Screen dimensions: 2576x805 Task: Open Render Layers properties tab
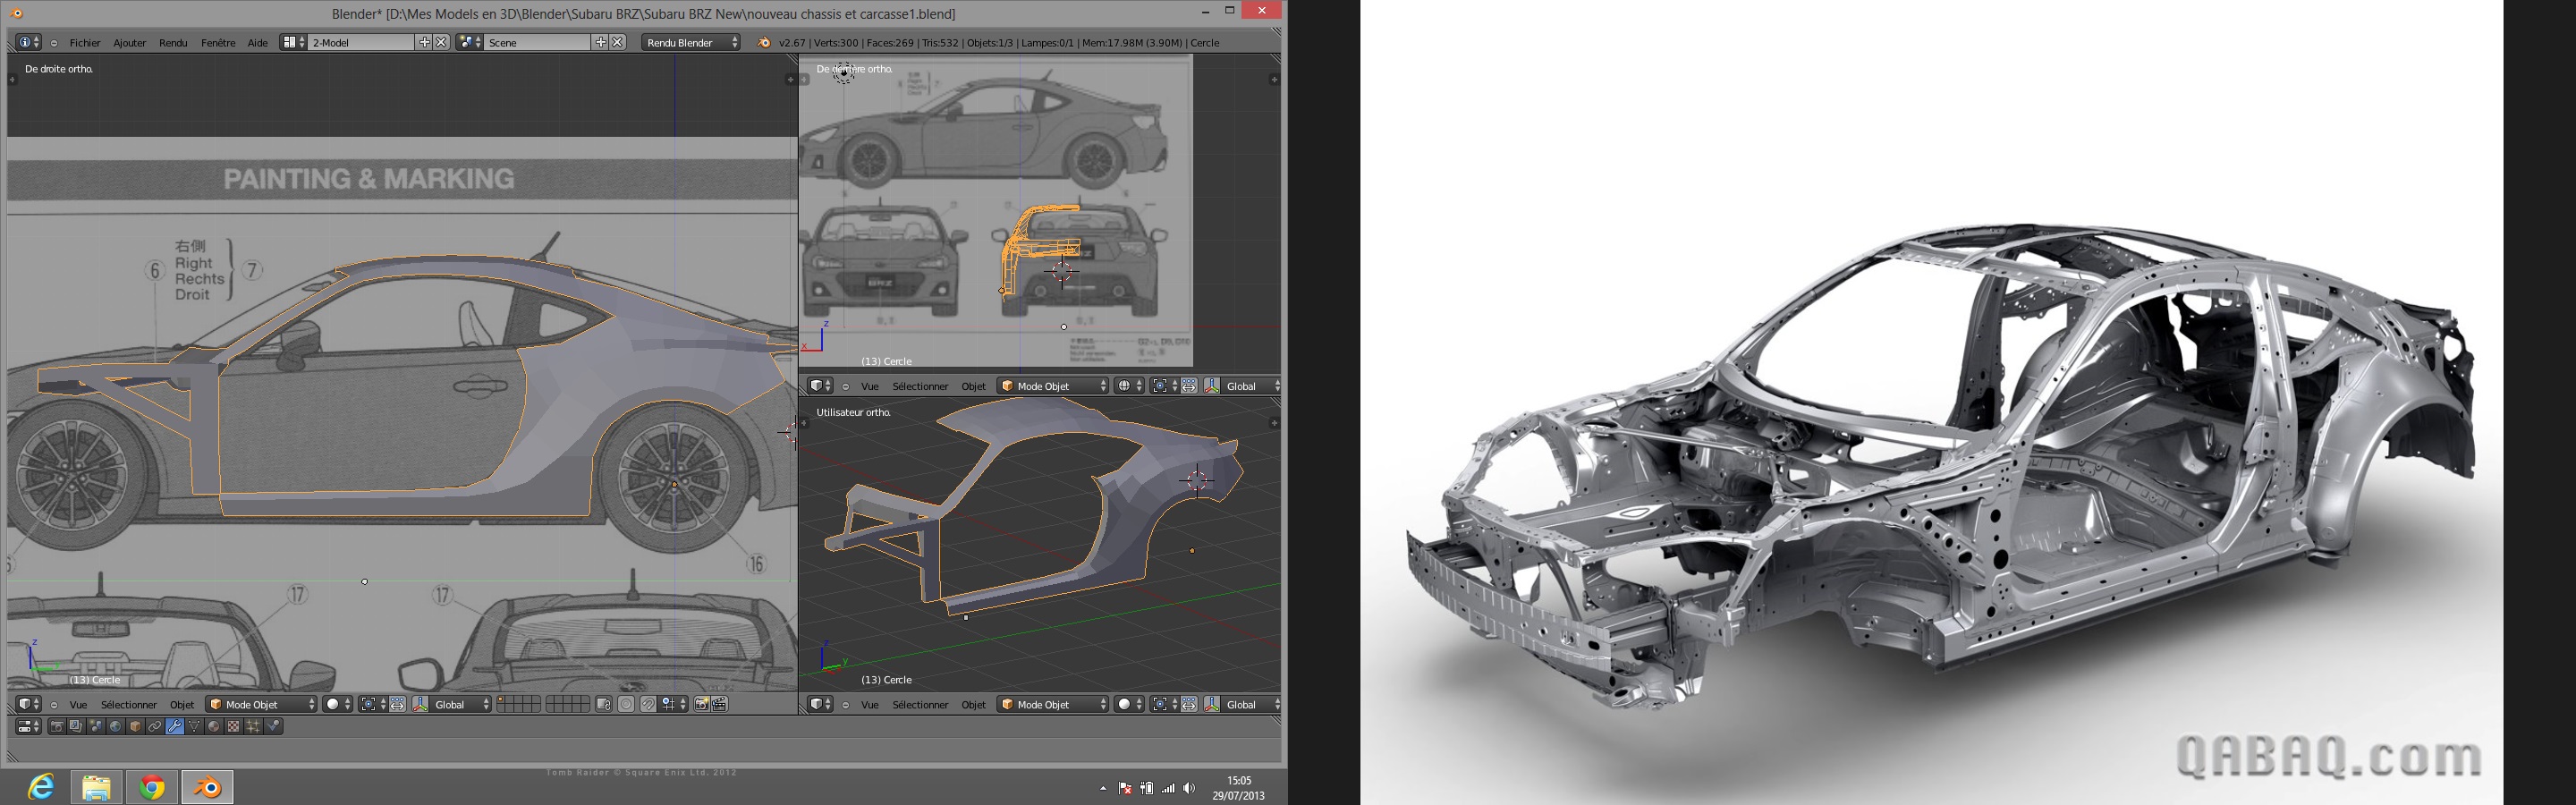point(76,727)
